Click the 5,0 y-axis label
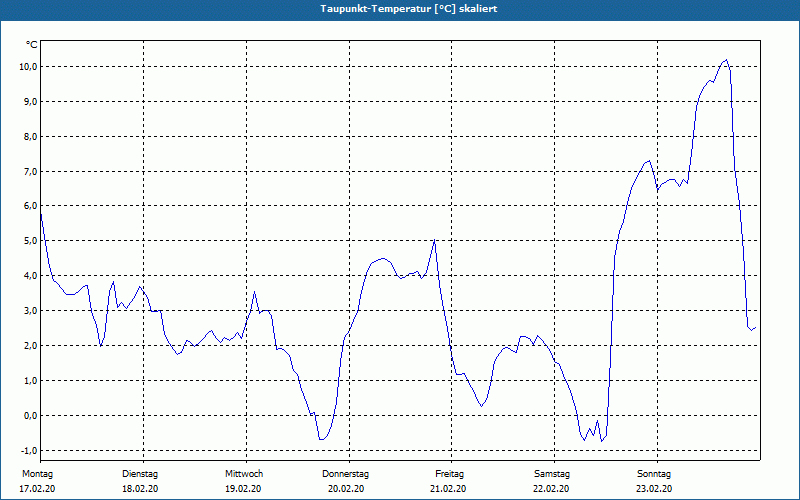 click(x=30, y=241)
